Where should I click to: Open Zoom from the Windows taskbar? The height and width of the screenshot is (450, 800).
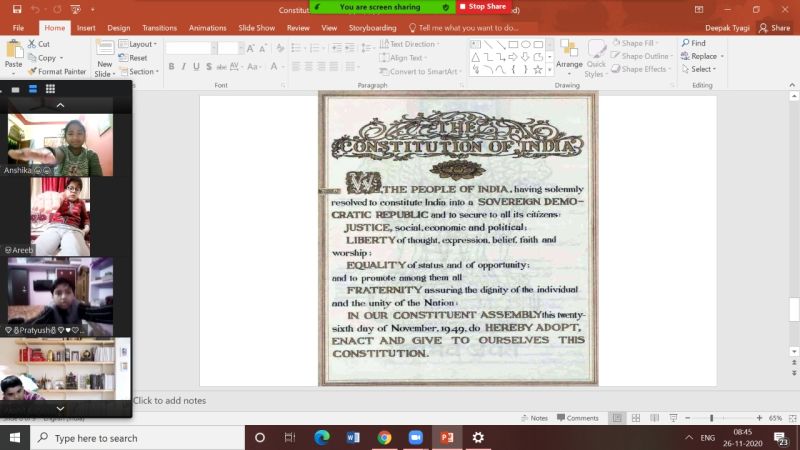point(415,438)
